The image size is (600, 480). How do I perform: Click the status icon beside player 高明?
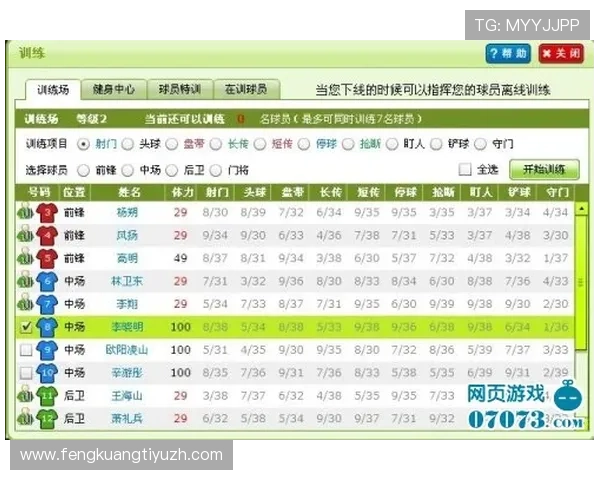pos(26,257)
